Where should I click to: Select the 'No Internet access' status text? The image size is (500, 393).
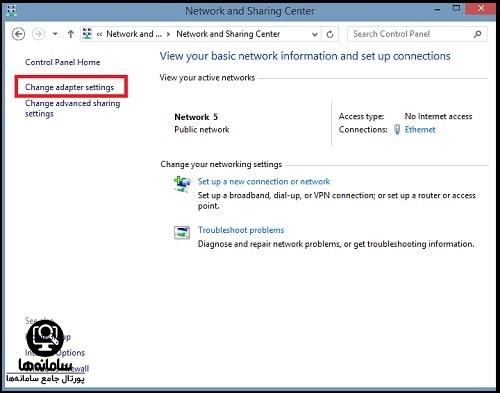coord(438,116)
